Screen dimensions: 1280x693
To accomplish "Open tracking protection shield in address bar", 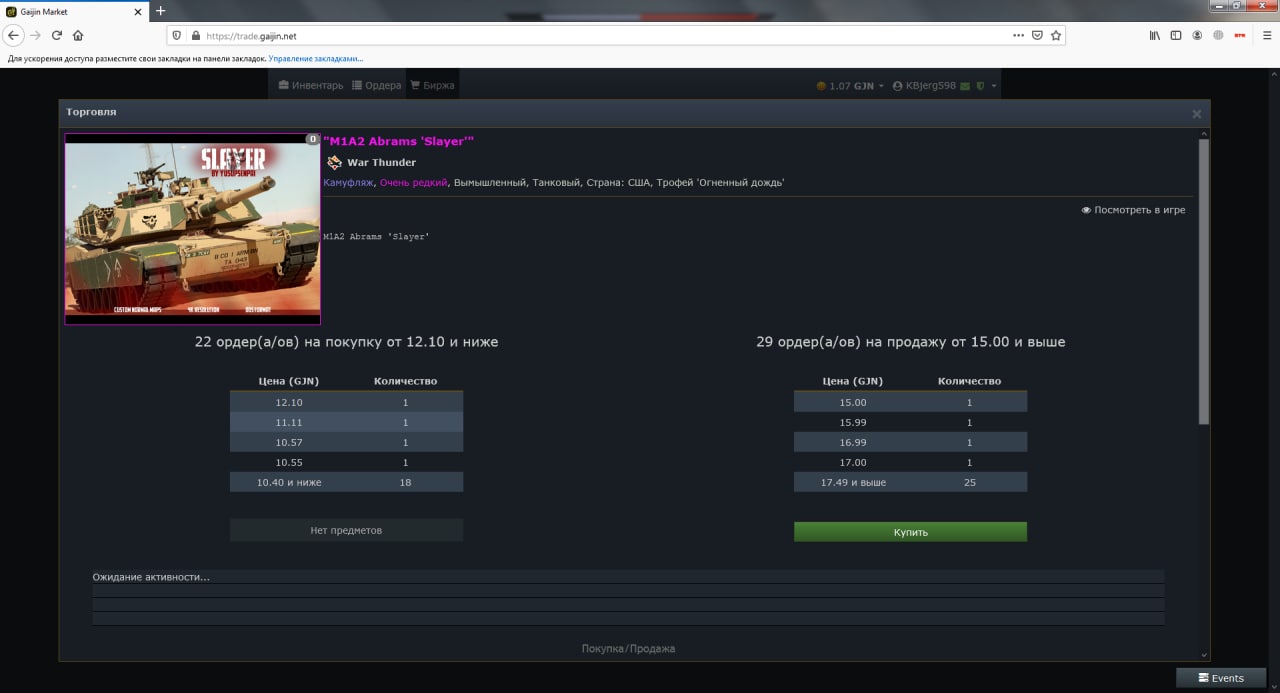I will click(x=176, y=35).
